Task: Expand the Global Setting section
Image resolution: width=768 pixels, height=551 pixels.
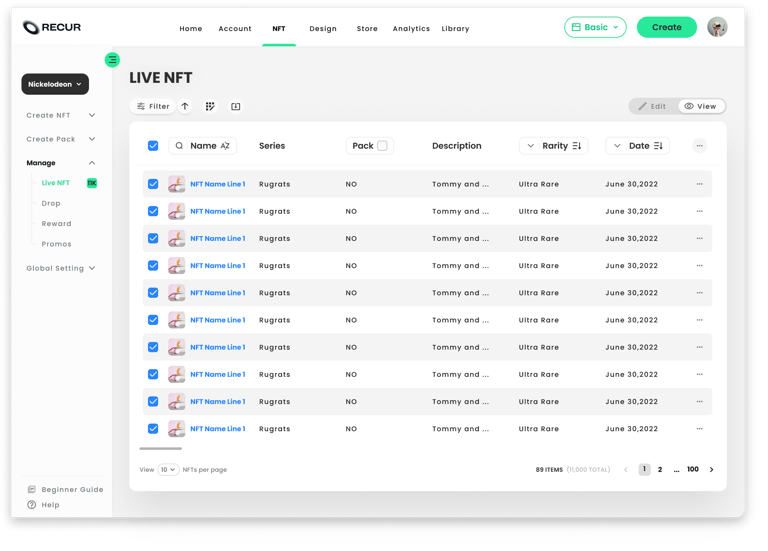Action: click(61, 268)
